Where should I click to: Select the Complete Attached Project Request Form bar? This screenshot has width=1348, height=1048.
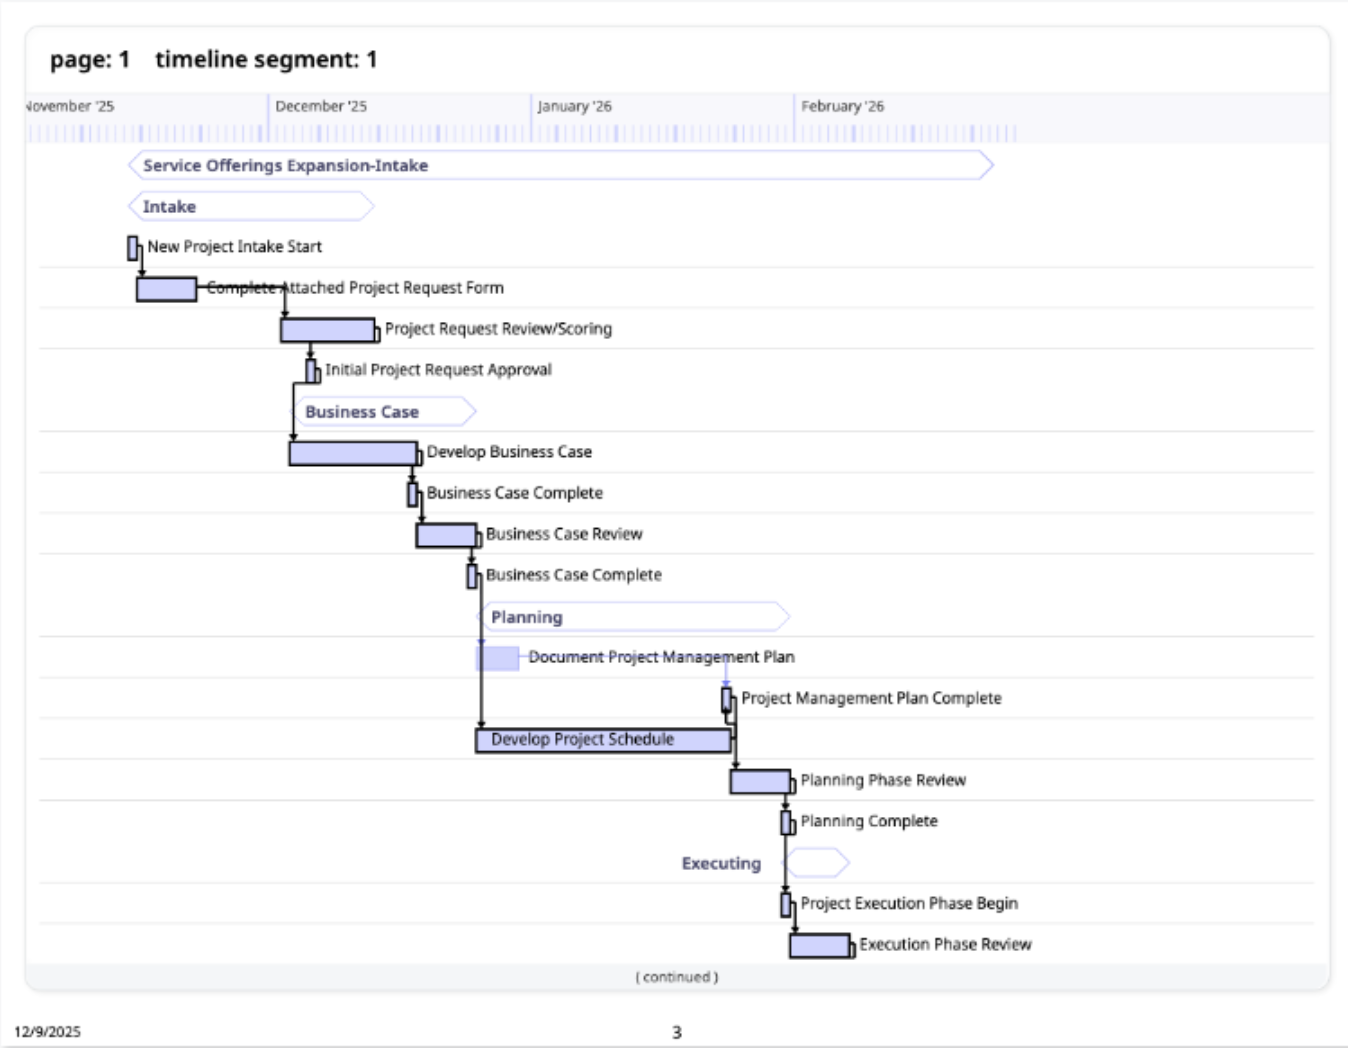pos(166,289)
